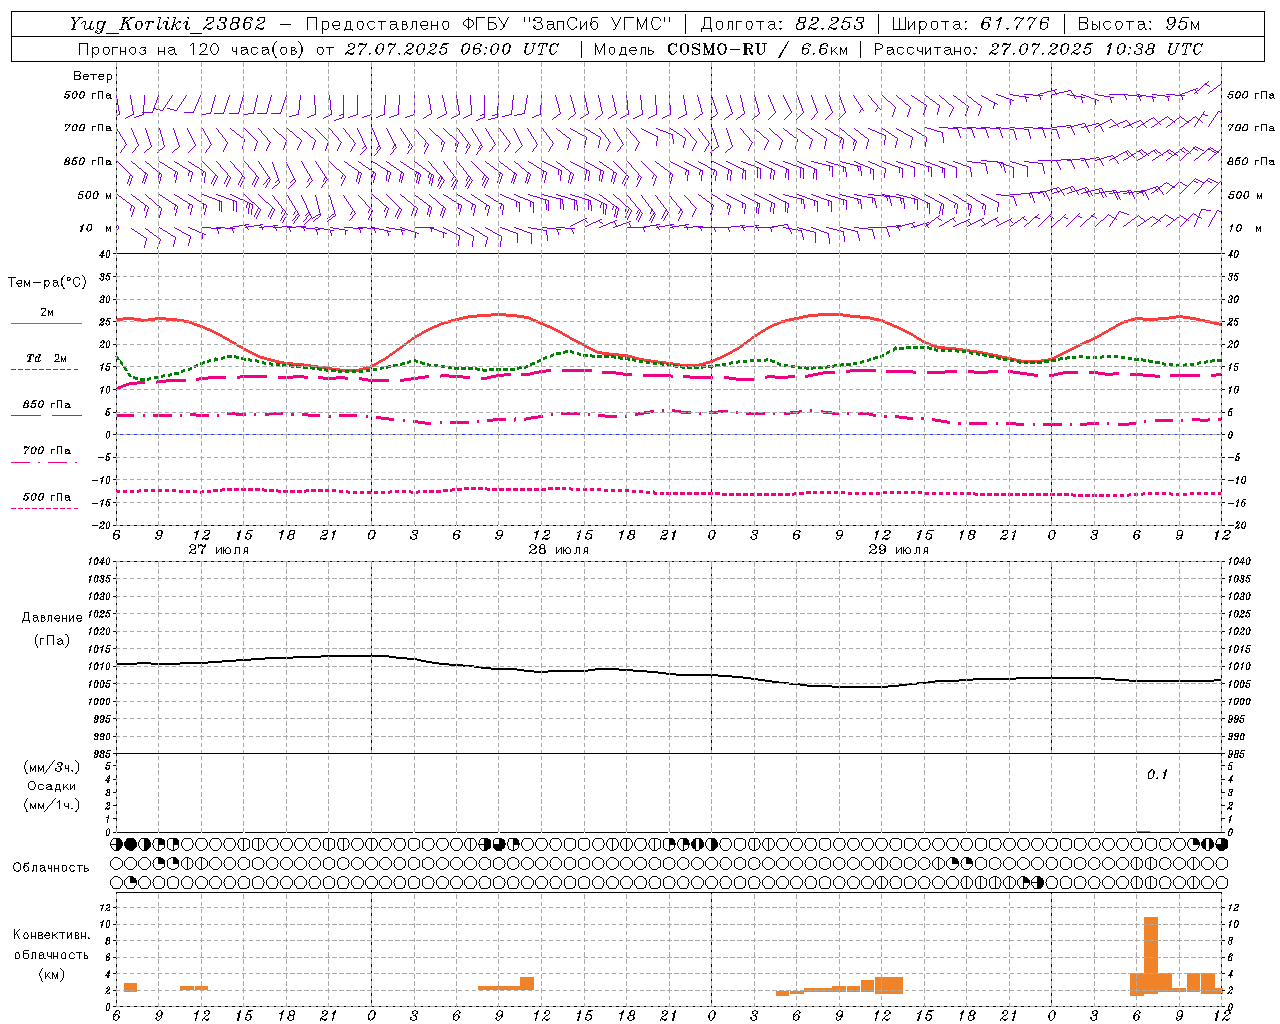The width and height of the screenshot is (1280, 1024).
Task: Click the 500 м wind level label on the left
Action: click(95, 195)
